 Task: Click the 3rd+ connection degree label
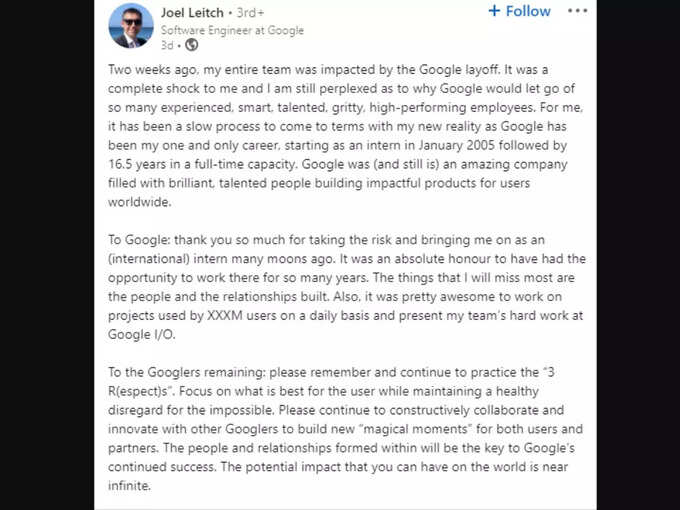pyautogui.click(x=250, y=13)
